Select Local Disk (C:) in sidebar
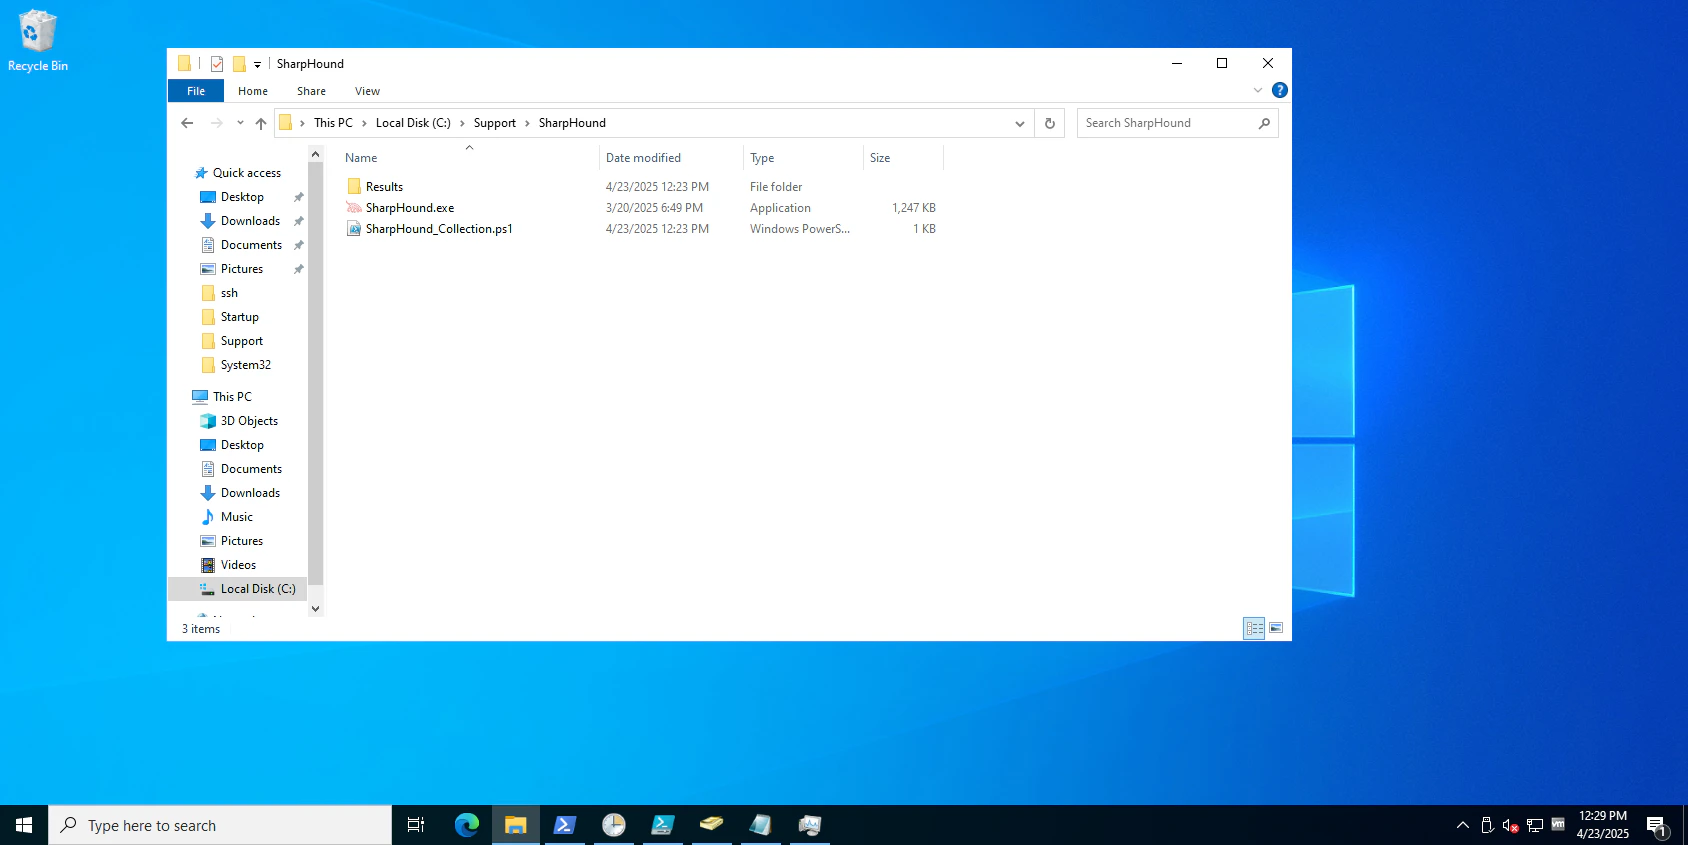This screenshot has height=845, width=1688. tap(258, 589)
